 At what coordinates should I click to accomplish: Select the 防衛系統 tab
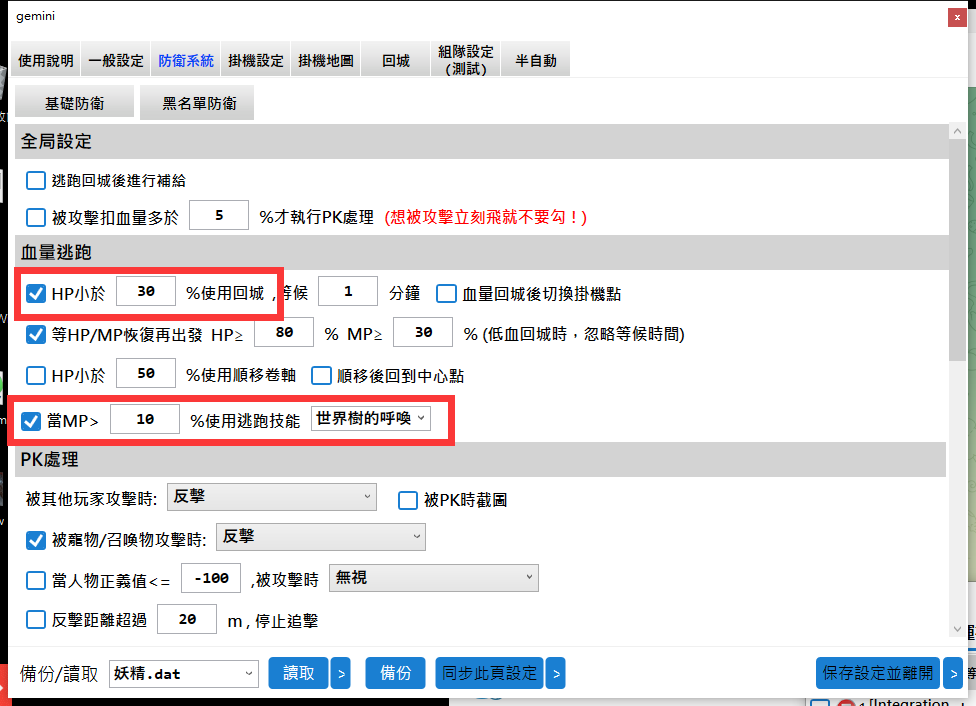click(185, 60)
